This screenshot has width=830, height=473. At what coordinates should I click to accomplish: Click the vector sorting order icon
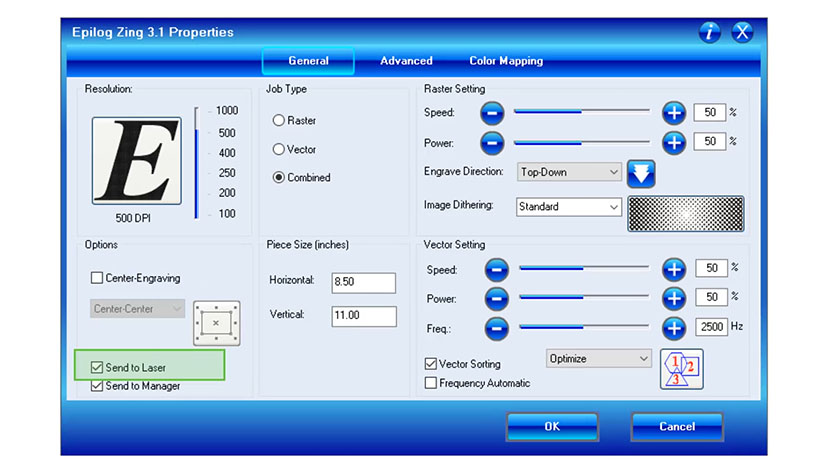click(682, 369)
